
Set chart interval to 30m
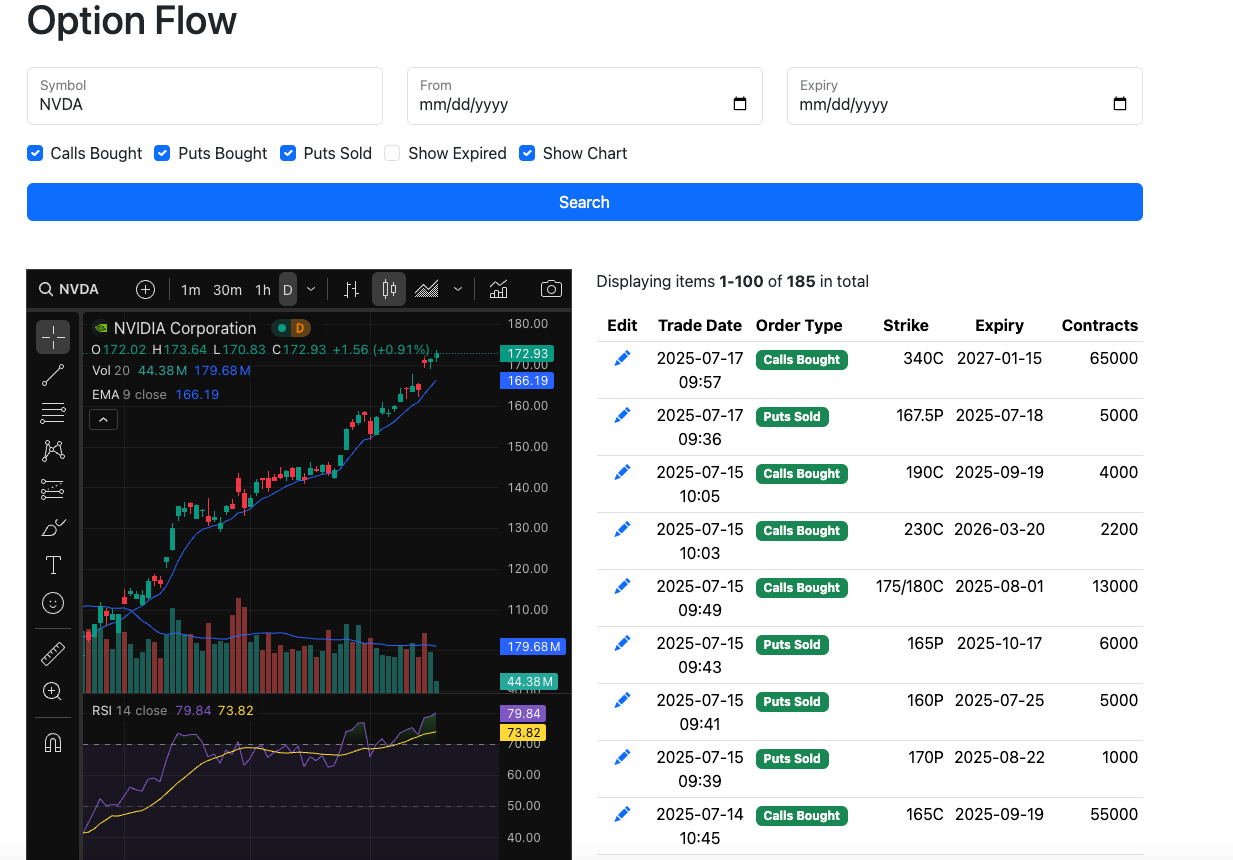point(227,290)
